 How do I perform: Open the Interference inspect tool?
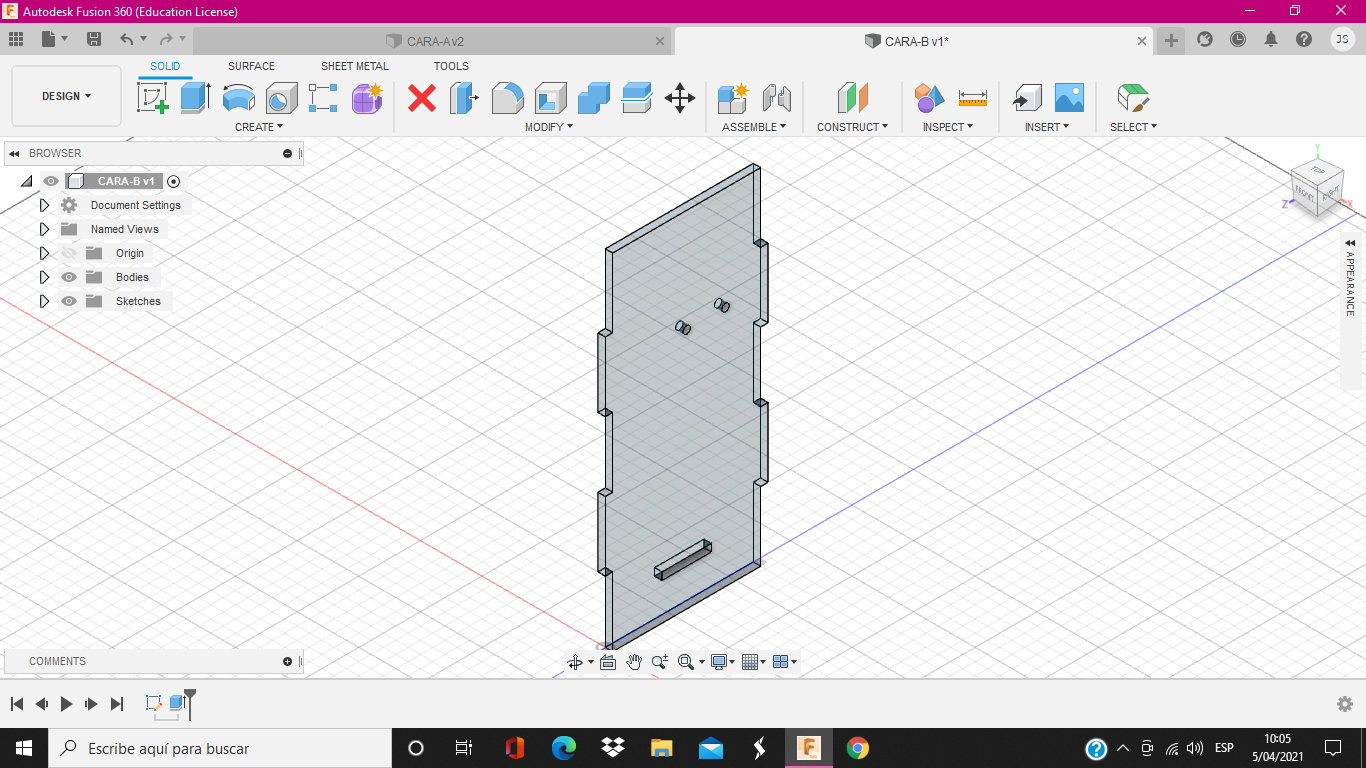(929, 98)
